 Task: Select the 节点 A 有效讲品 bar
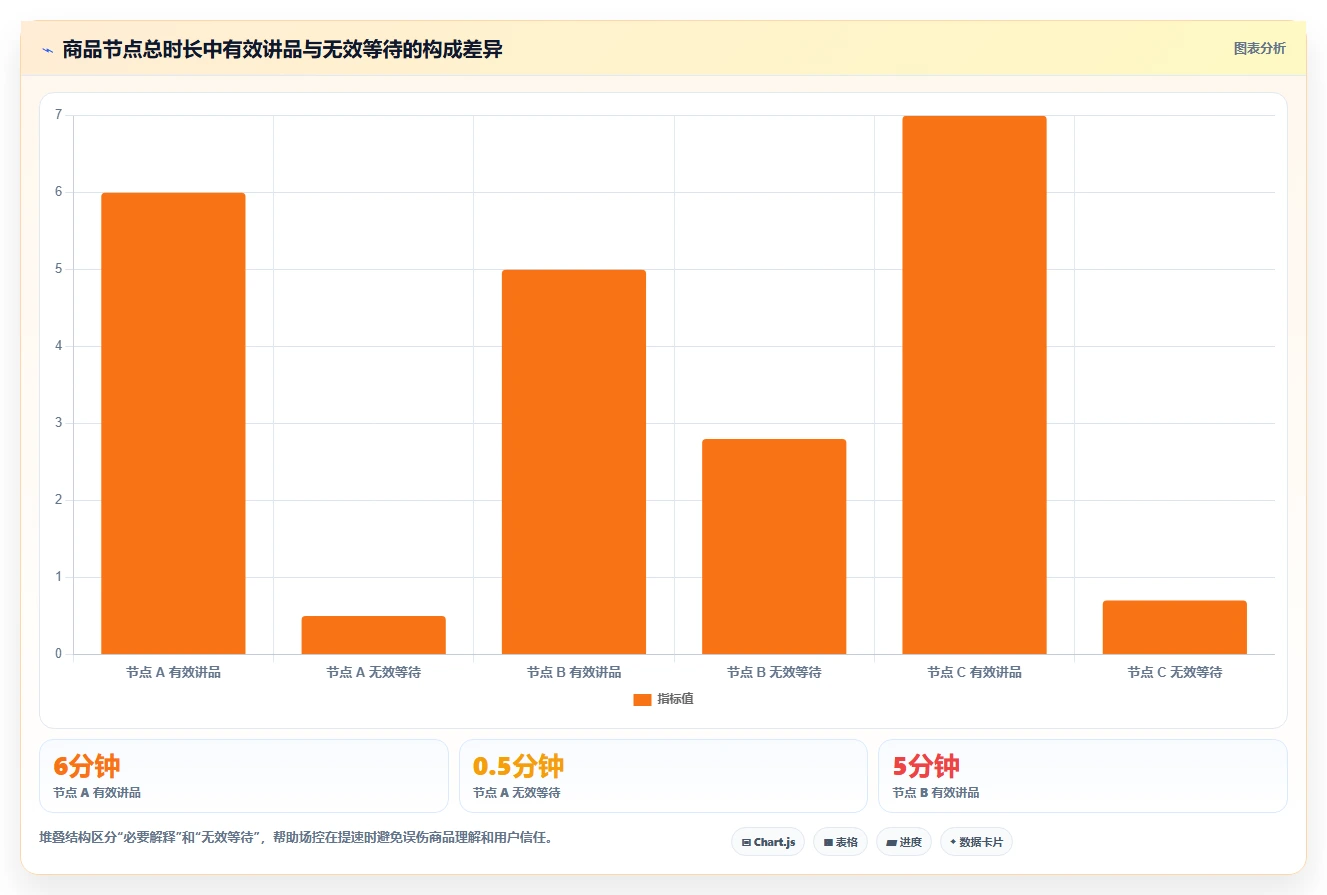pyautogui.click(x=173, y=423)
